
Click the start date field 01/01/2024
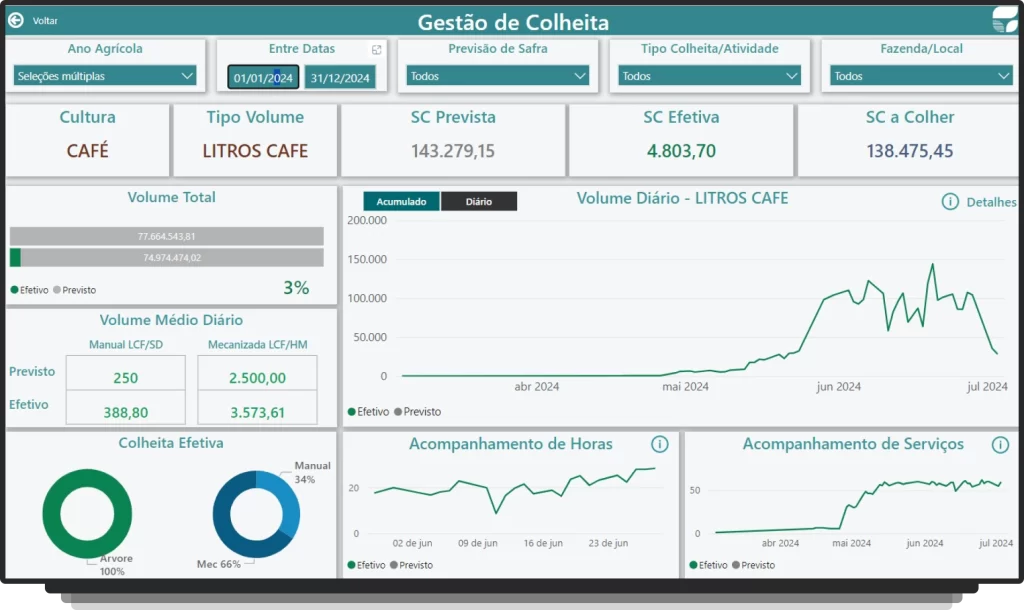tap(263, 78)
